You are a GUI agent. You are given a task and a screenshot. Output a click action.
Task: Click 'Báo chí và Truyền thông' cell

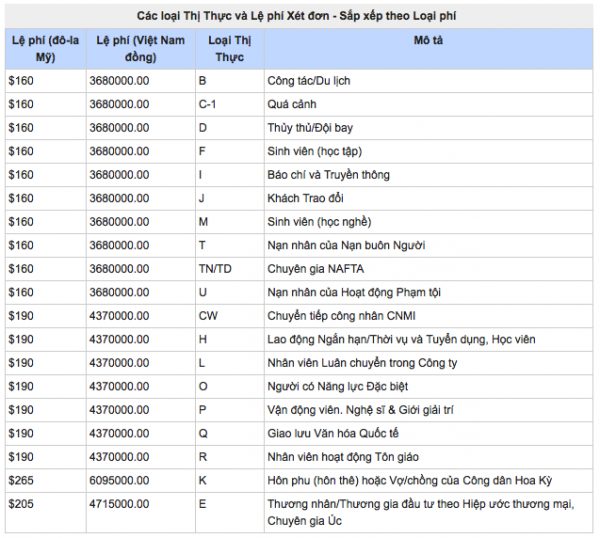click(x=429, y=175)
